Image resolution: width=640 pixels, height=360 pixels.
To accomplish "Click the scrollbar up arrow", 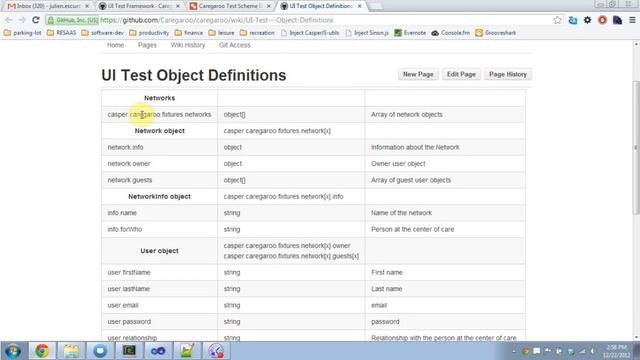I will point(636,44).
